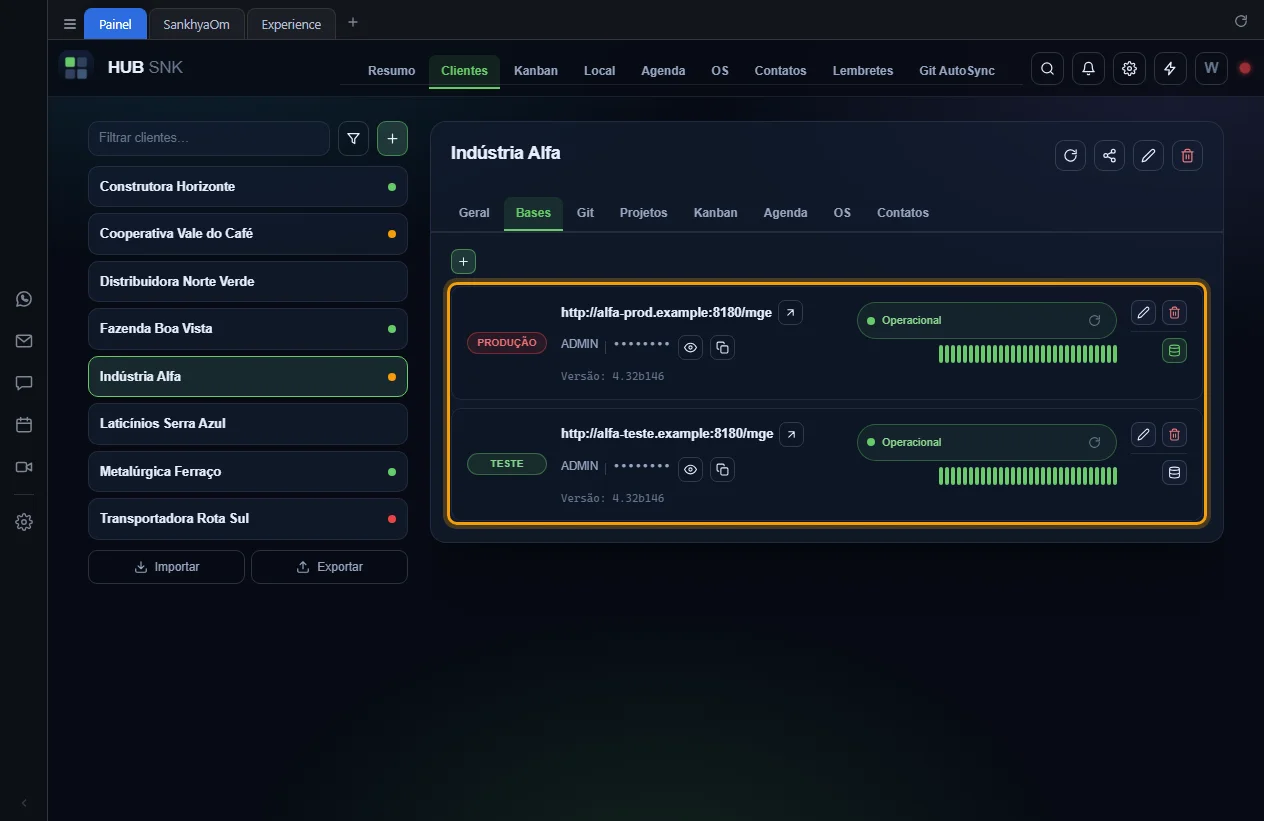
Task: Show the production base password
Action: [x=690, y=347]
